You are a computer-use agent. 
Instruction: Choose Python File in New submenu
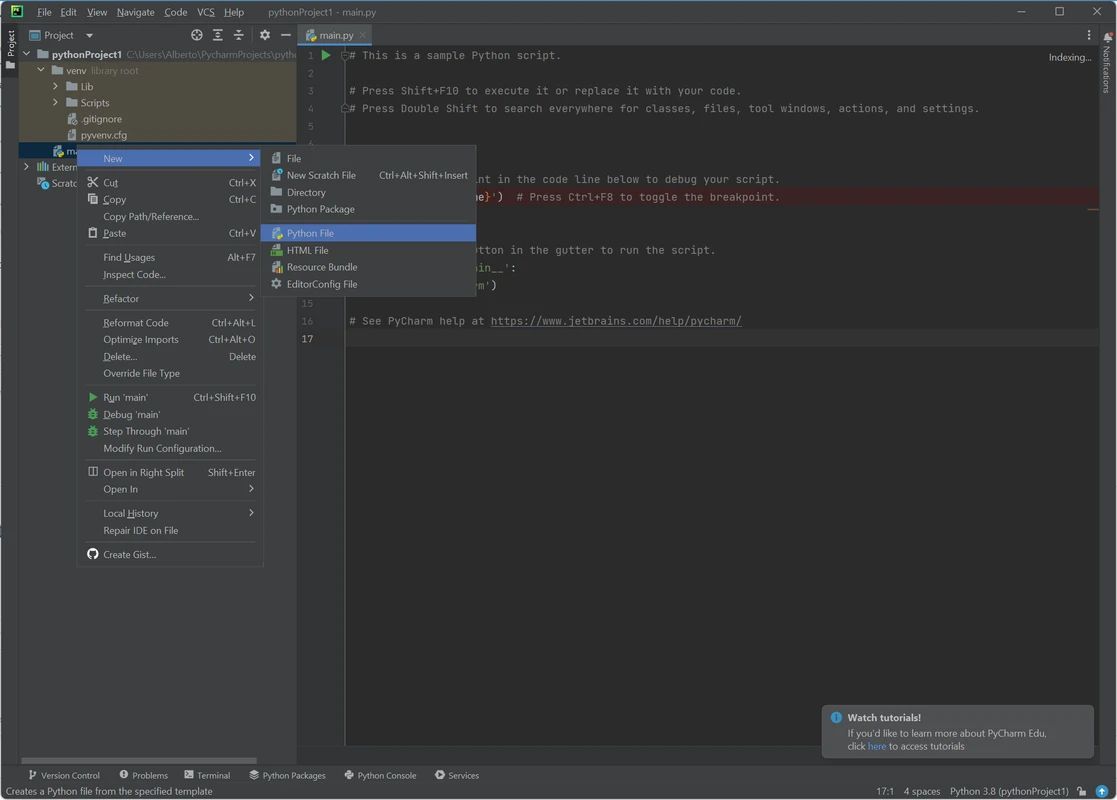(x=368, y=233)
